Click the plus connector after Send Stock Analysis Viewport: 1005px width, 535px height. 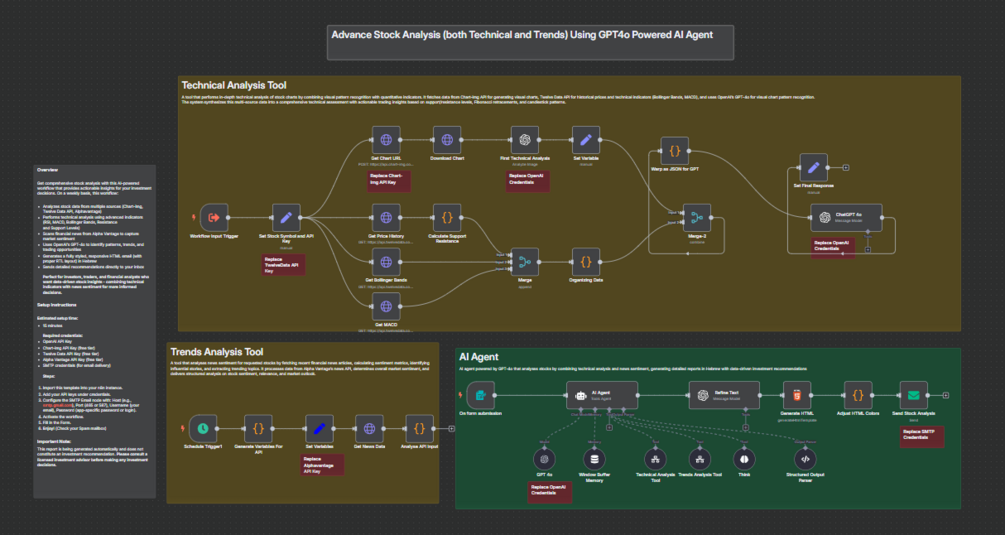tap(945, 395)
